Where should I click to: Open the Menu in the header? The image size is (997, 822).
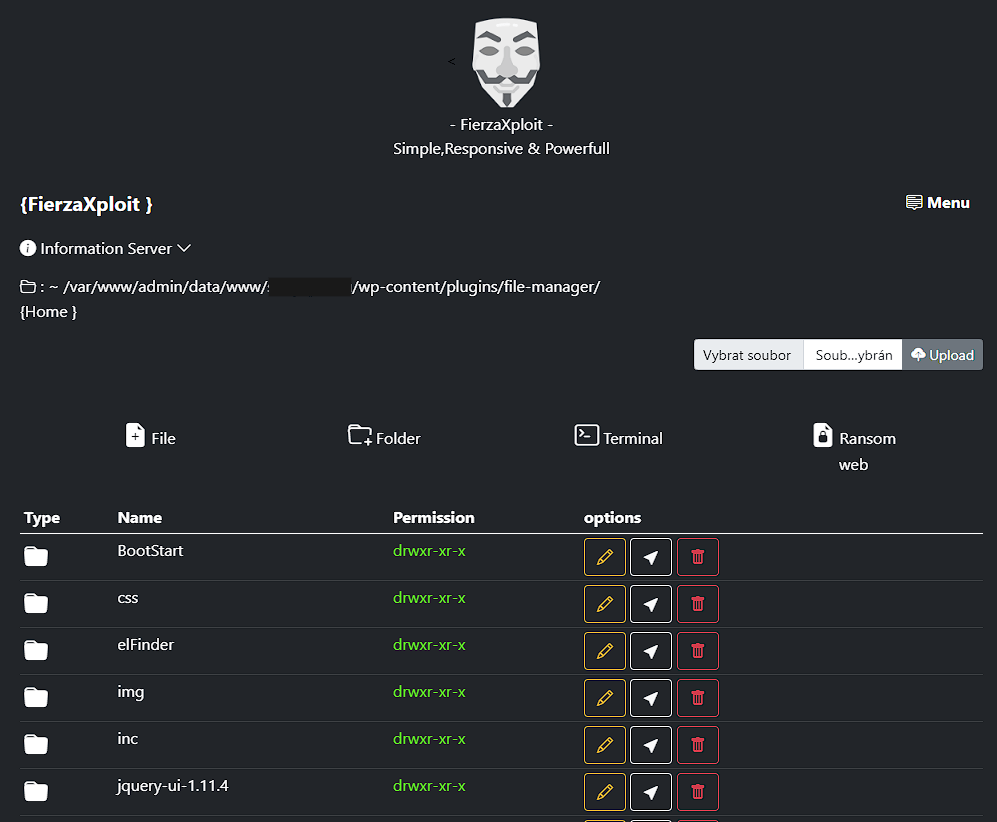[x=937, y=203]
